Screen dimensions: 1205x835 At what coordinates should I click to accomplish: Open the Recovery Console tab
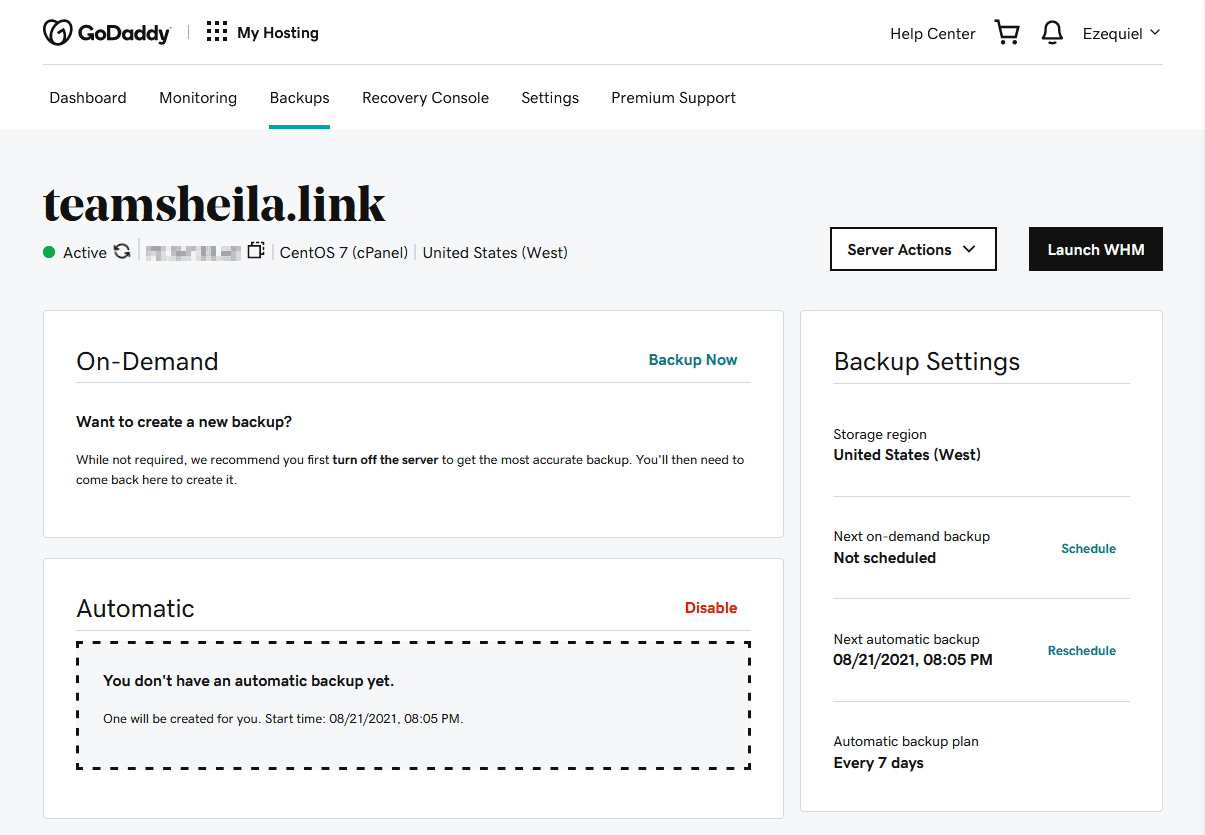tap(425, 98)
